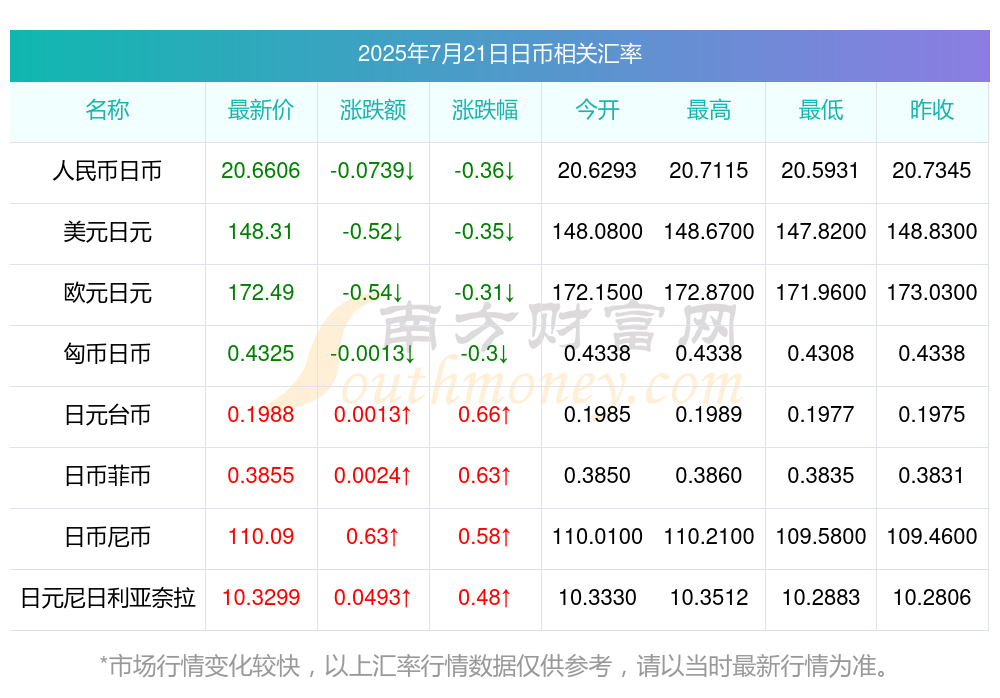Click the 日币尼币 row name
1000x698 pixels.
(x=107, y=537)
